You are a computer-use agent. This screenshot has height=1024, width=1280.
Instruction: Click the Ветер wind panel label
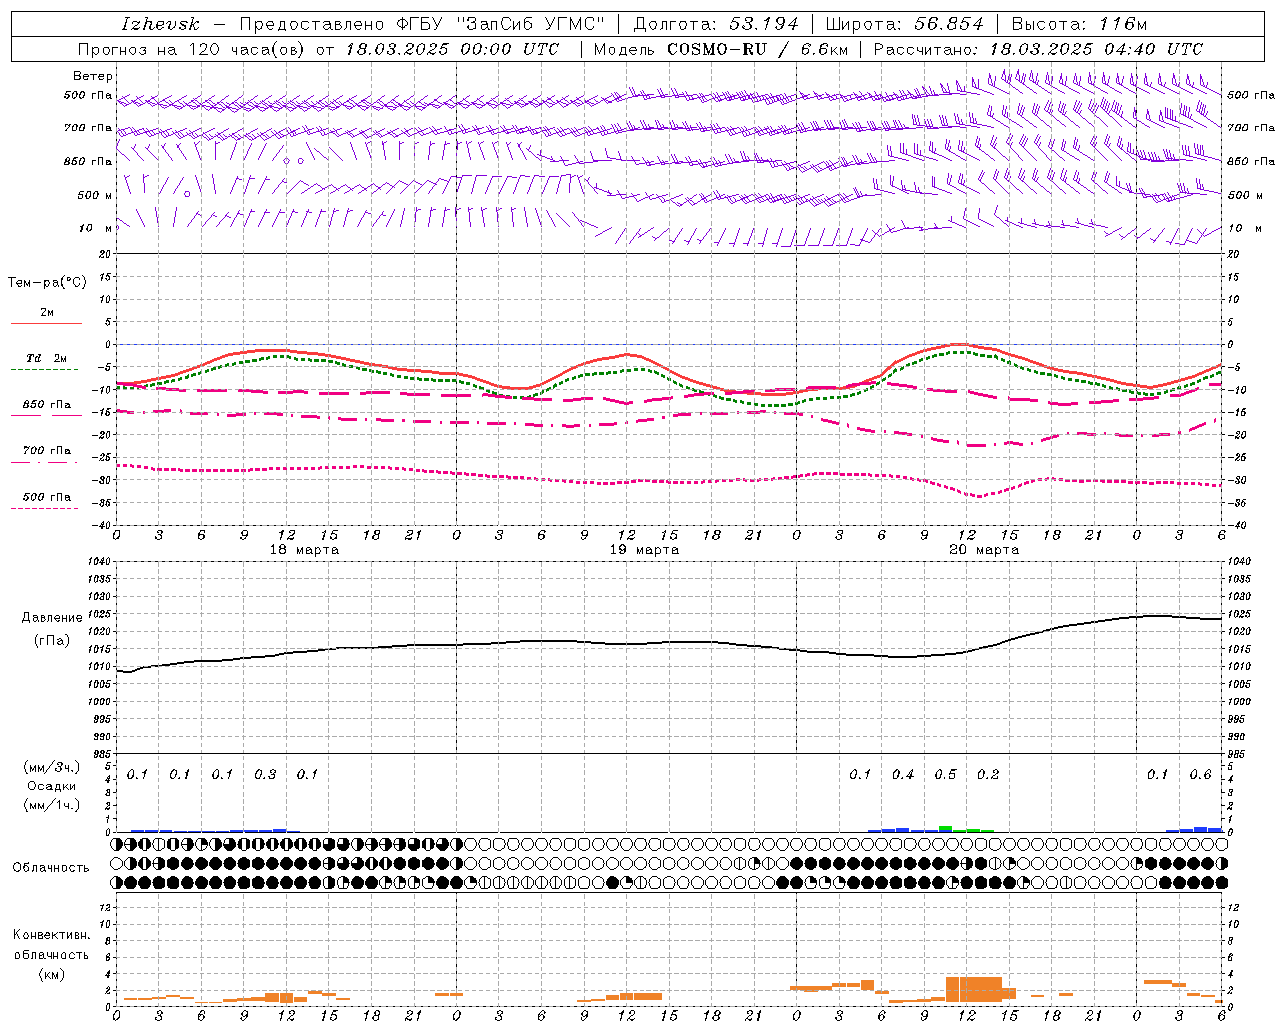[93, 76]
